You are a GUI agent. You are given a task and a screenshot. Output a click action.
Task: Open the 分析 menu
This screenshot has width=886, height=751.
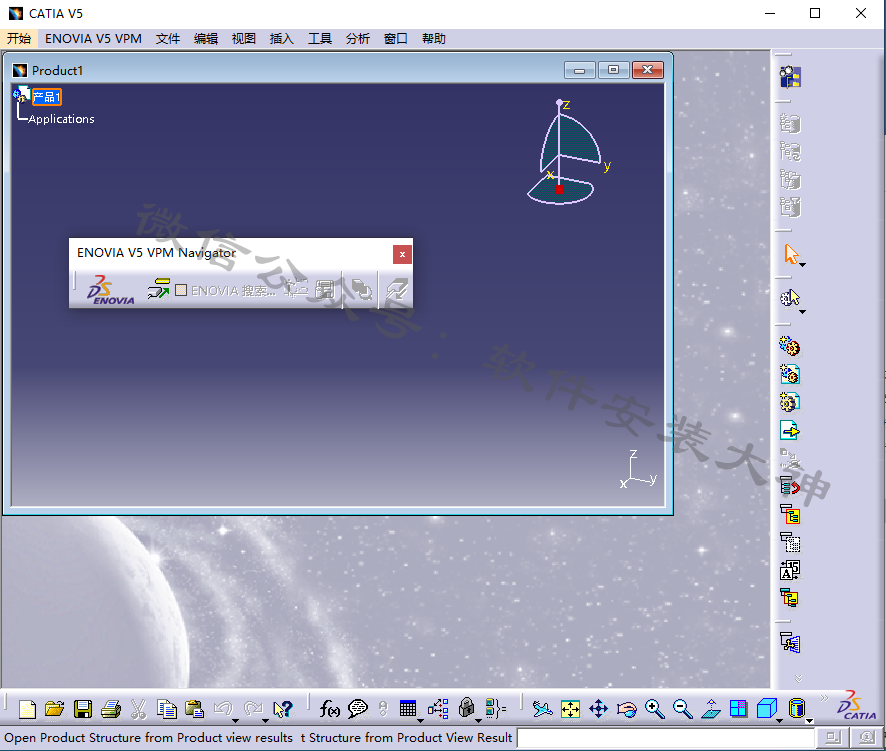click(x=358, y=38)
